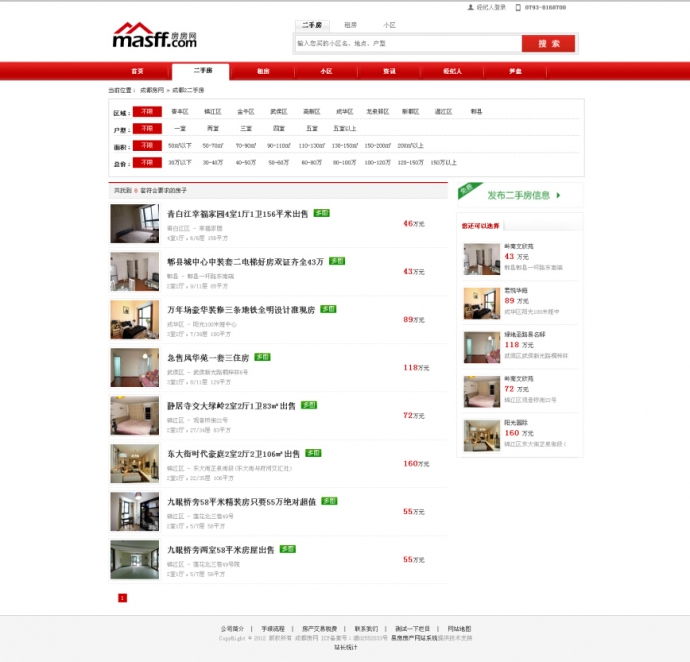Click the 多图 badge on the 青白江幸福家园 listing
Image resolution: width=690 pixels, height=662 pixels.
[x=322, y=213]
